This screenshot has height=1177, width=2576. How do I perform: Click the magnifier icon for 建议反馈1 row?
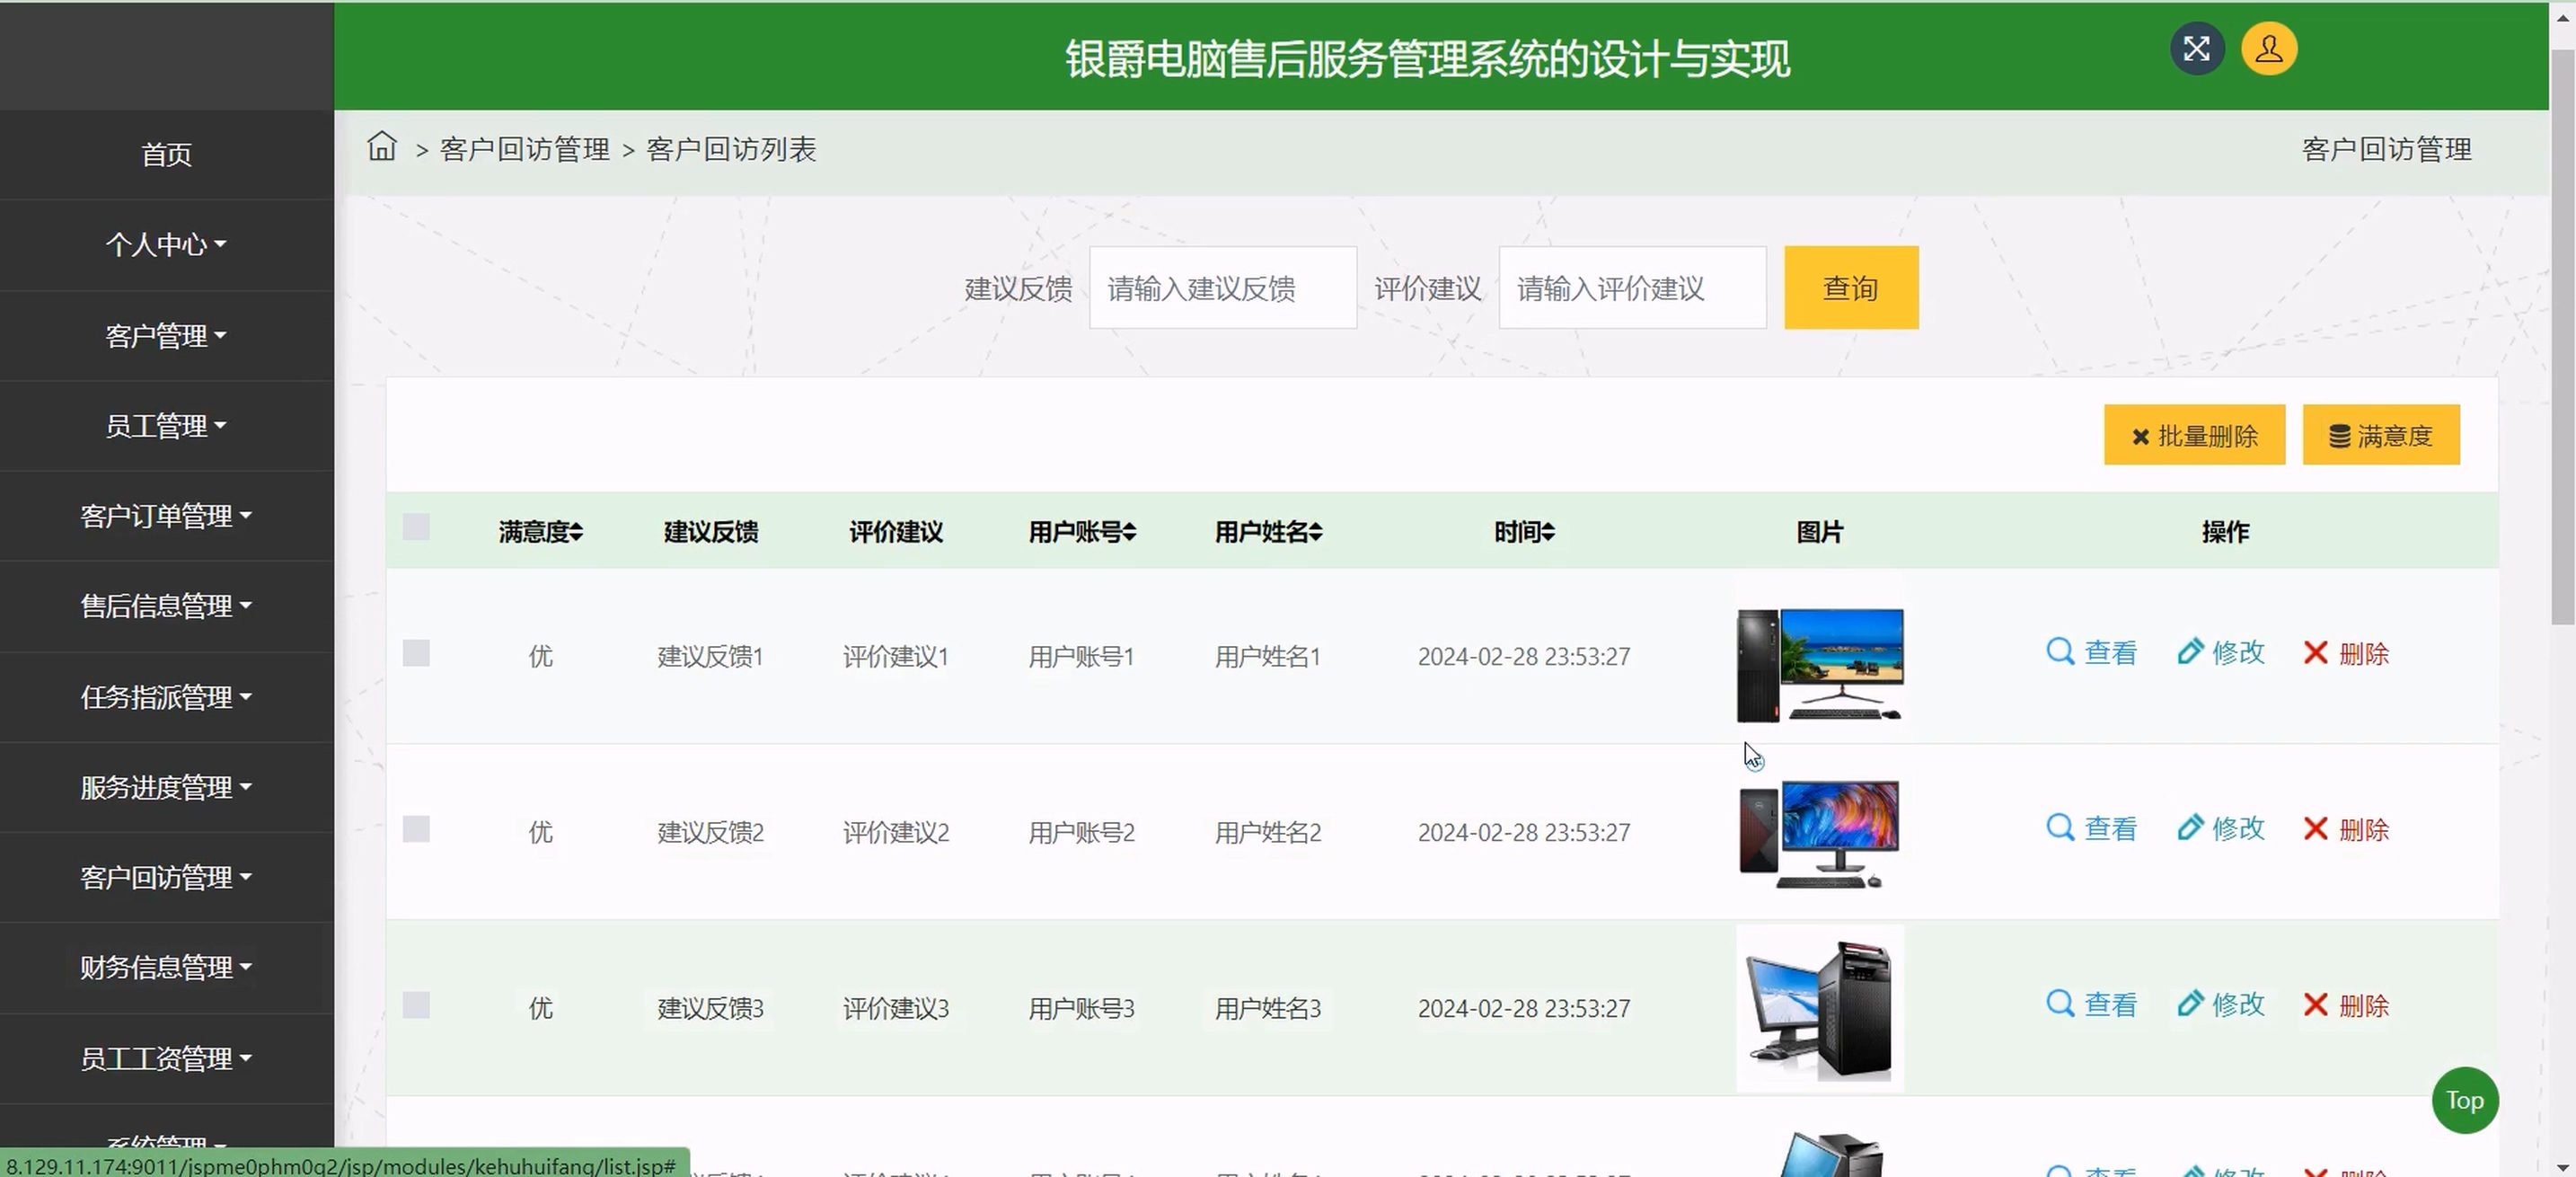pyautogui.click(x=2060, y=652)
